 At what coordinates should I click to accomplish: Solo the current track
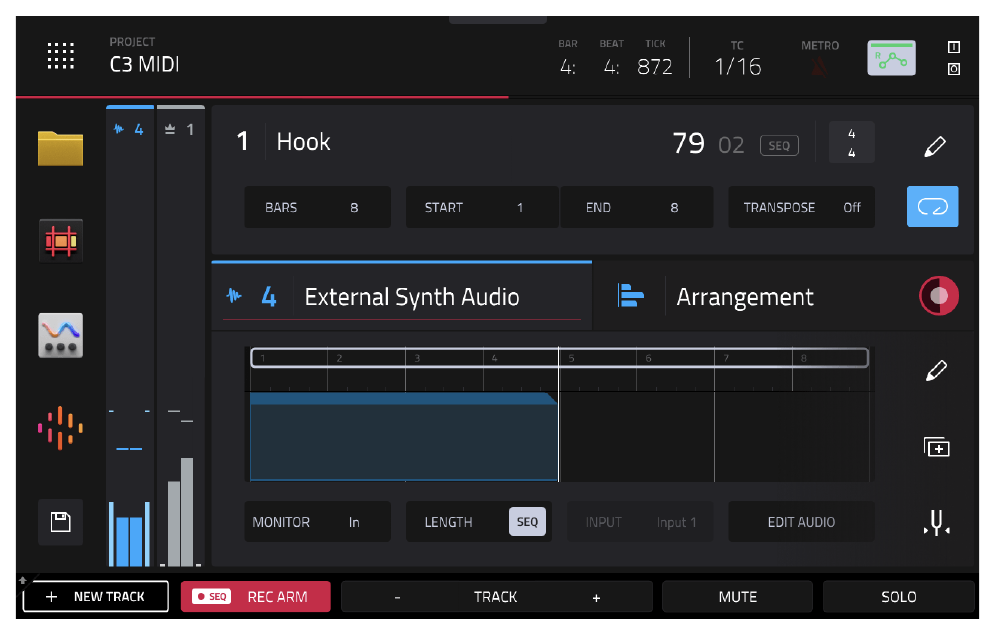pyautogui.click(x=898, y=597)
